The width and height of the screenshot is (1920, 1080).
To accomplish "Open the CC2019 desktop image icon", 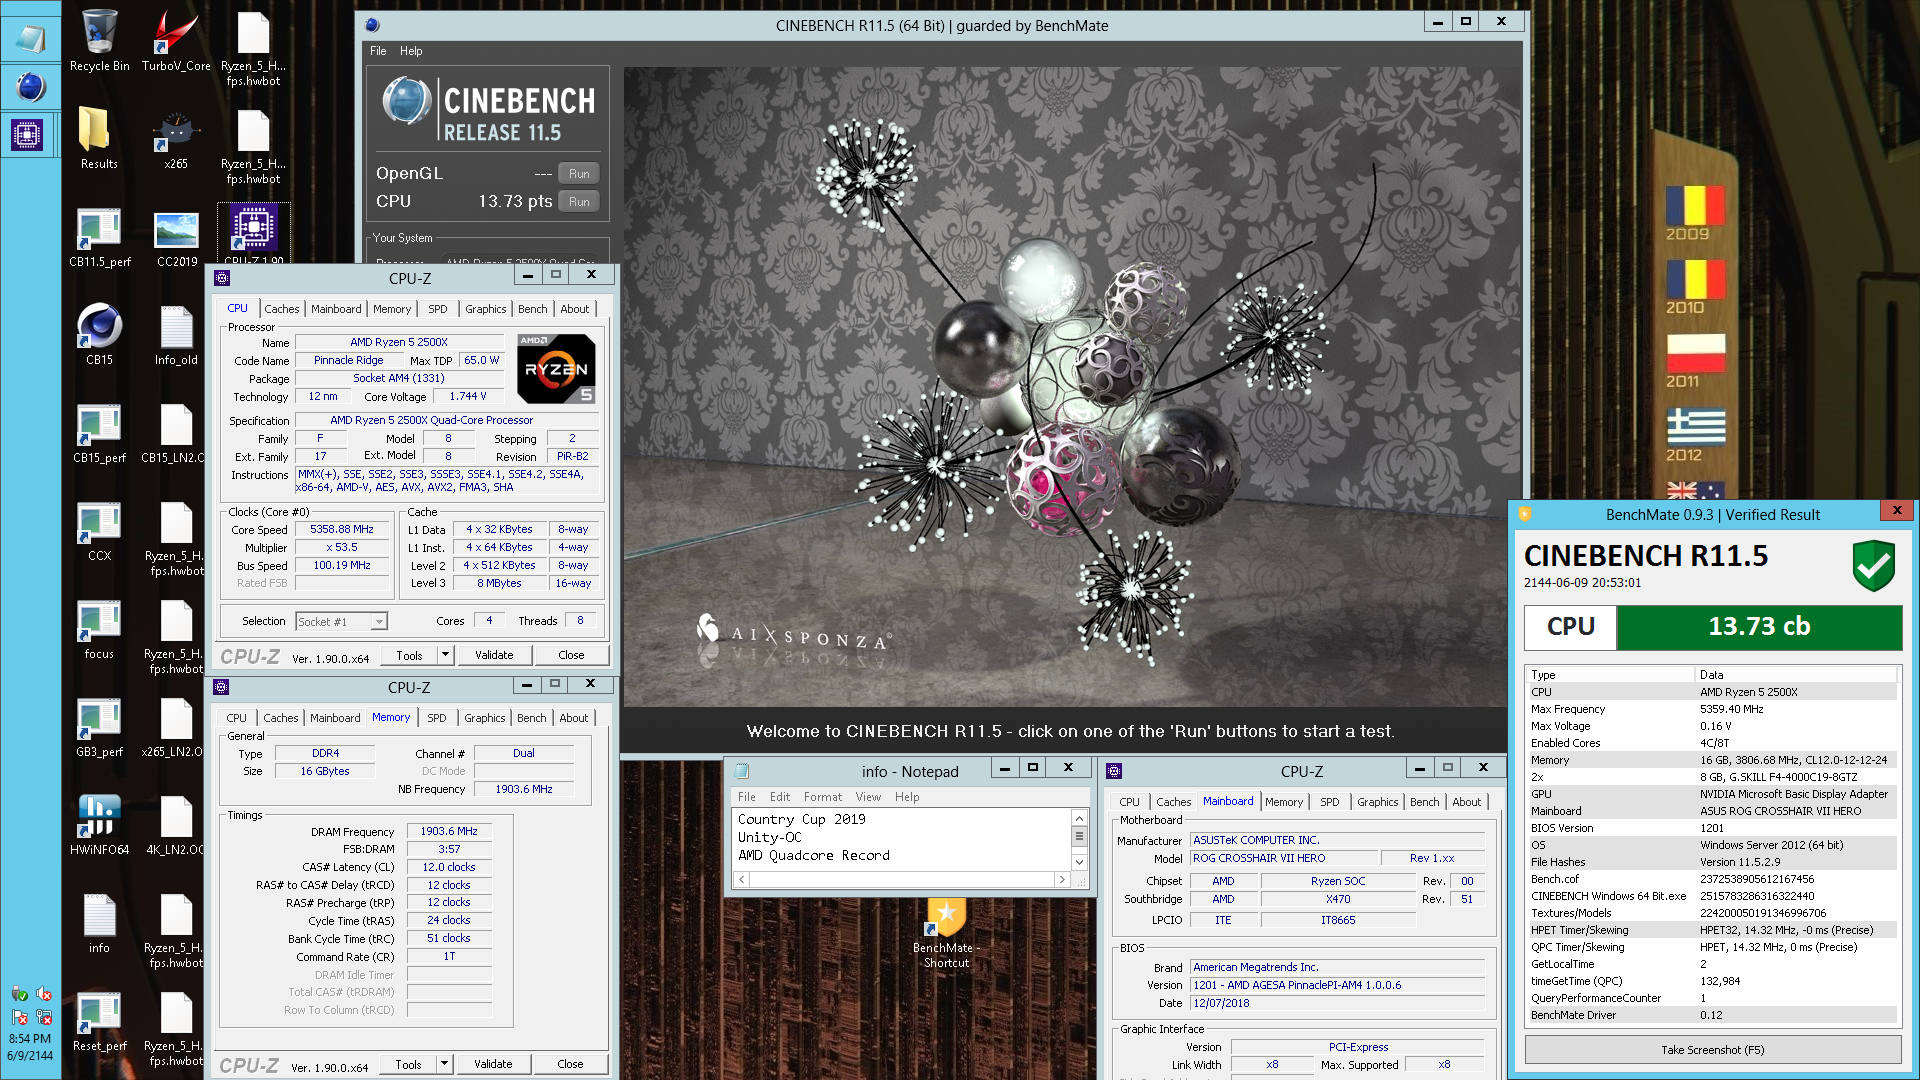I will coord(176,236).
